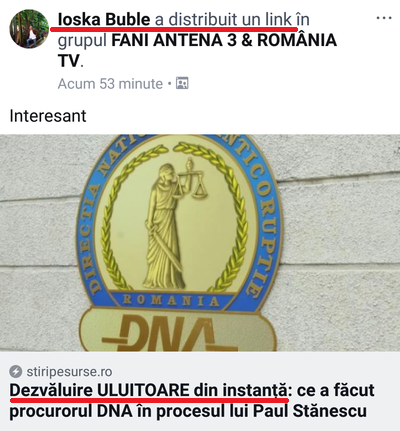Image resolution: width=400 pixels, height=431 pixels.
Task: Open the DNA plaque link preview image
Action: 200,243
